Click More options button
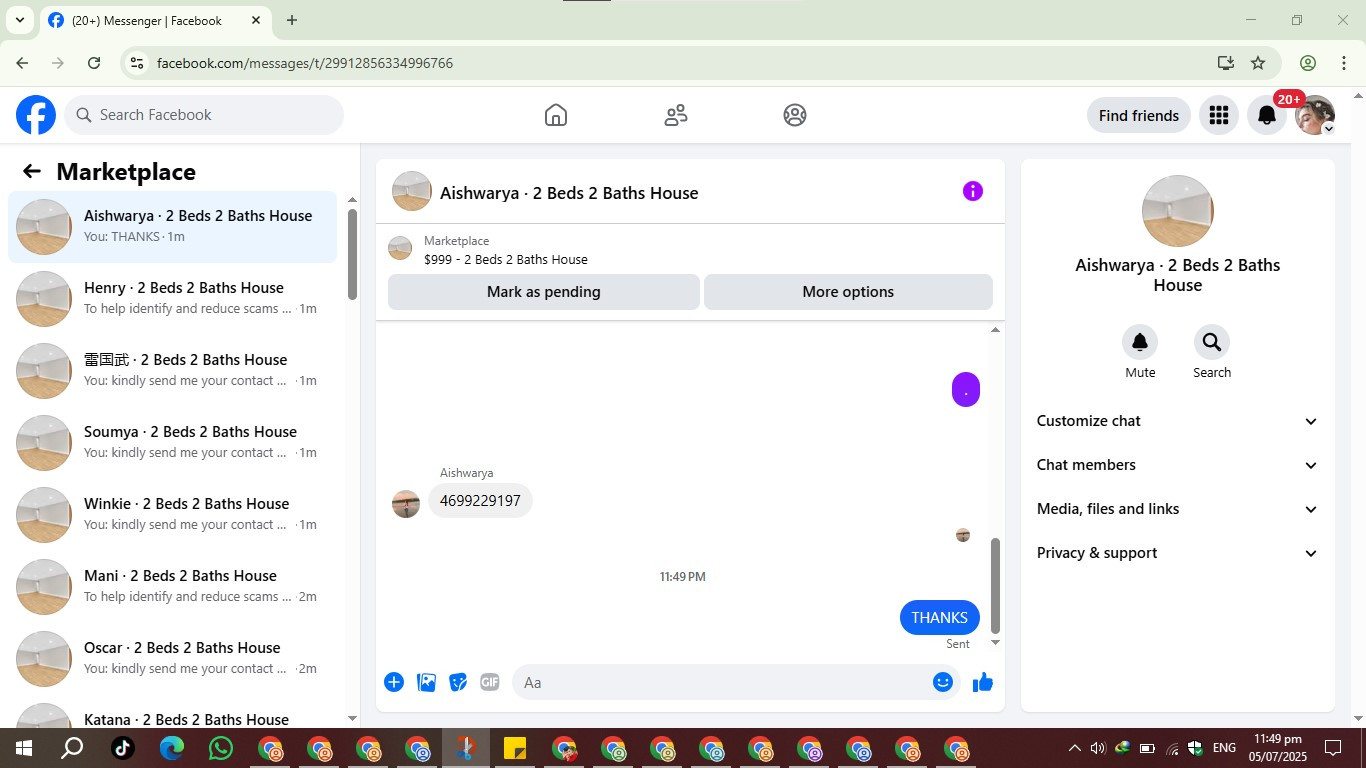1366x768 pixels. click(848, 292)
